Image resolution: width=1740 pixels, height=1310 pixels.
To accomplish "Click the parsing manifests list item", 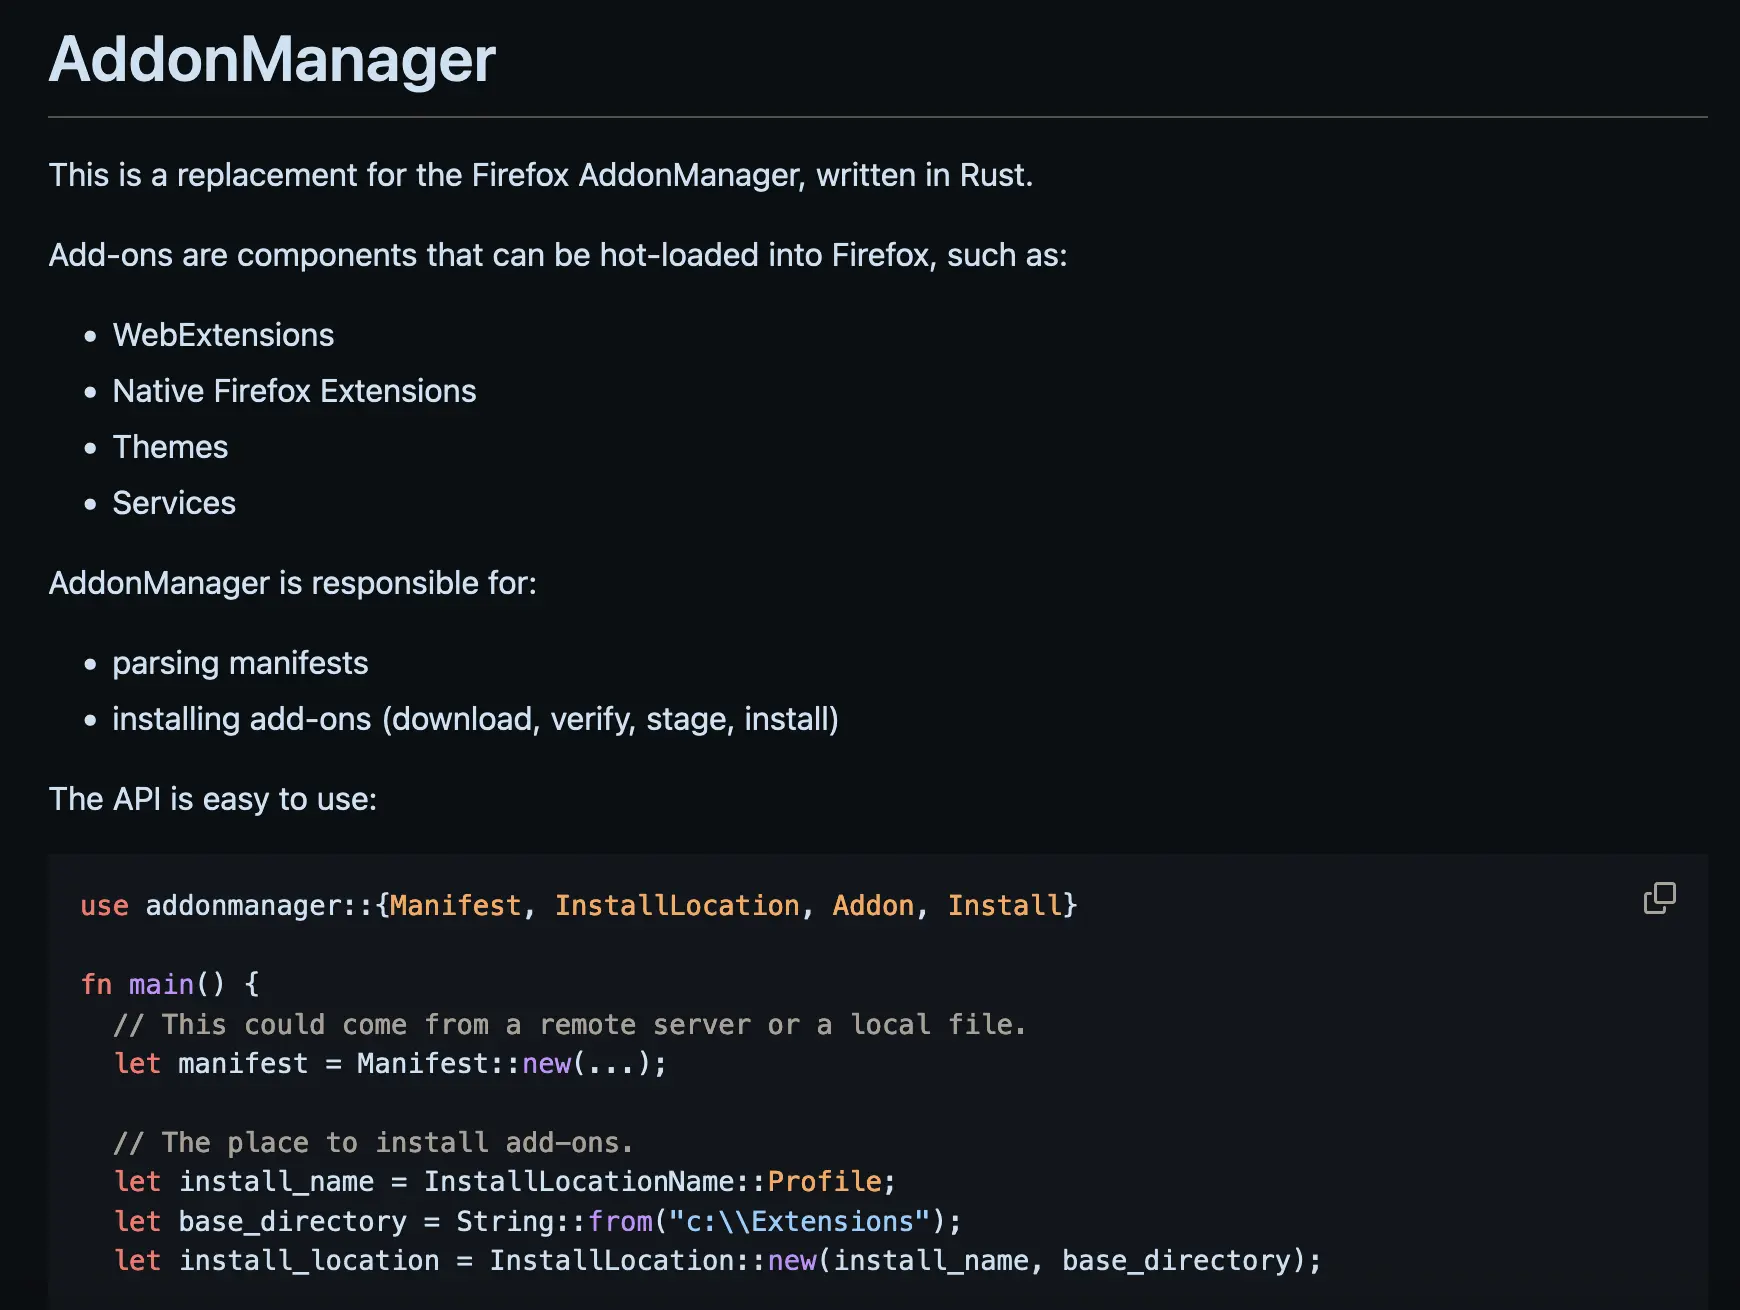I will click(x=240, y=662).
